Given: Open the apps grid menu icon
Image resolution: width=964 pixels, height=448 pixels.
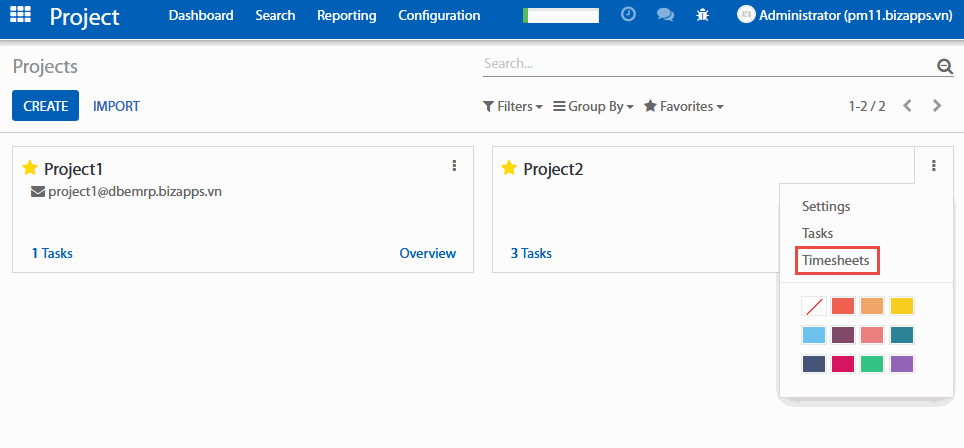Looking at the screenshot, I should click(x=20, y=15).
